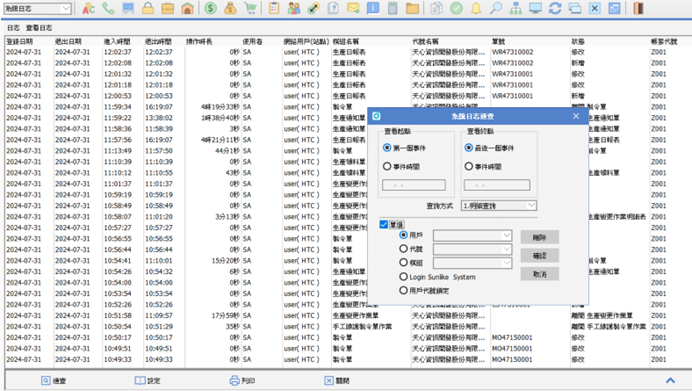Click 速查 button in bottom bar
This screenshot has height=391, width=692.
tap(53, 380)
